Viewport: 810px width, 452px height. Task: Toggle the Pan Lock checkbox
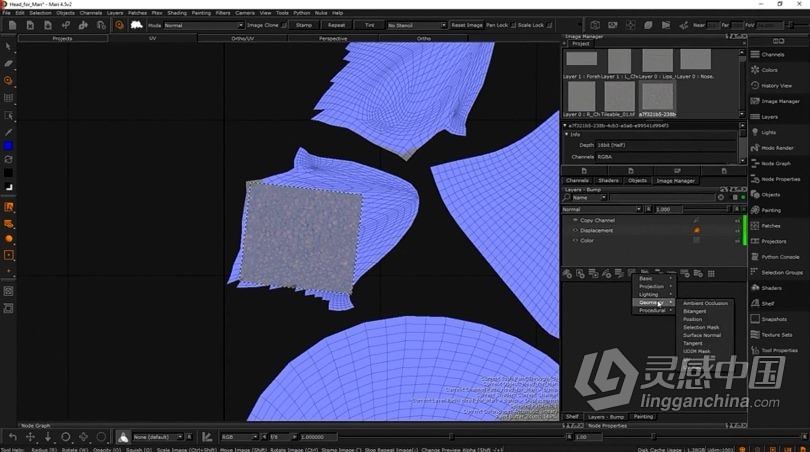513,25
